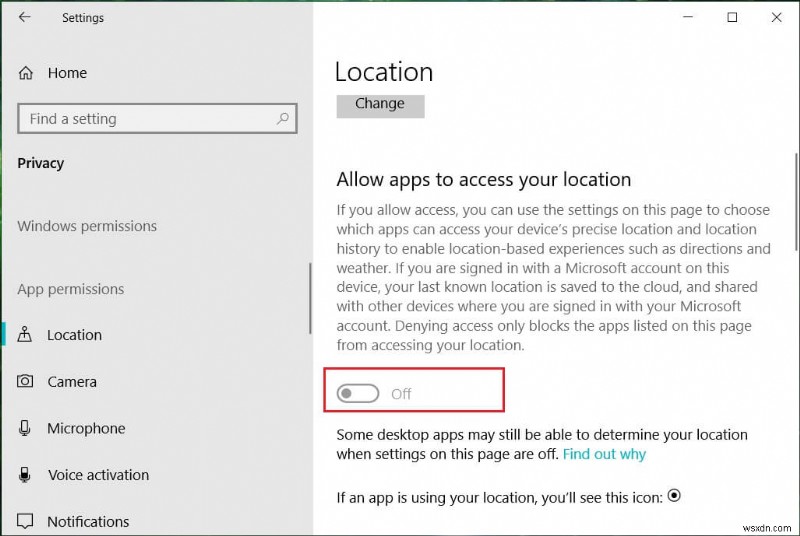Viewport: 800px width, 536px height.
Task: Click the Off label beside the switch
Action: click(x=401, y=394)
